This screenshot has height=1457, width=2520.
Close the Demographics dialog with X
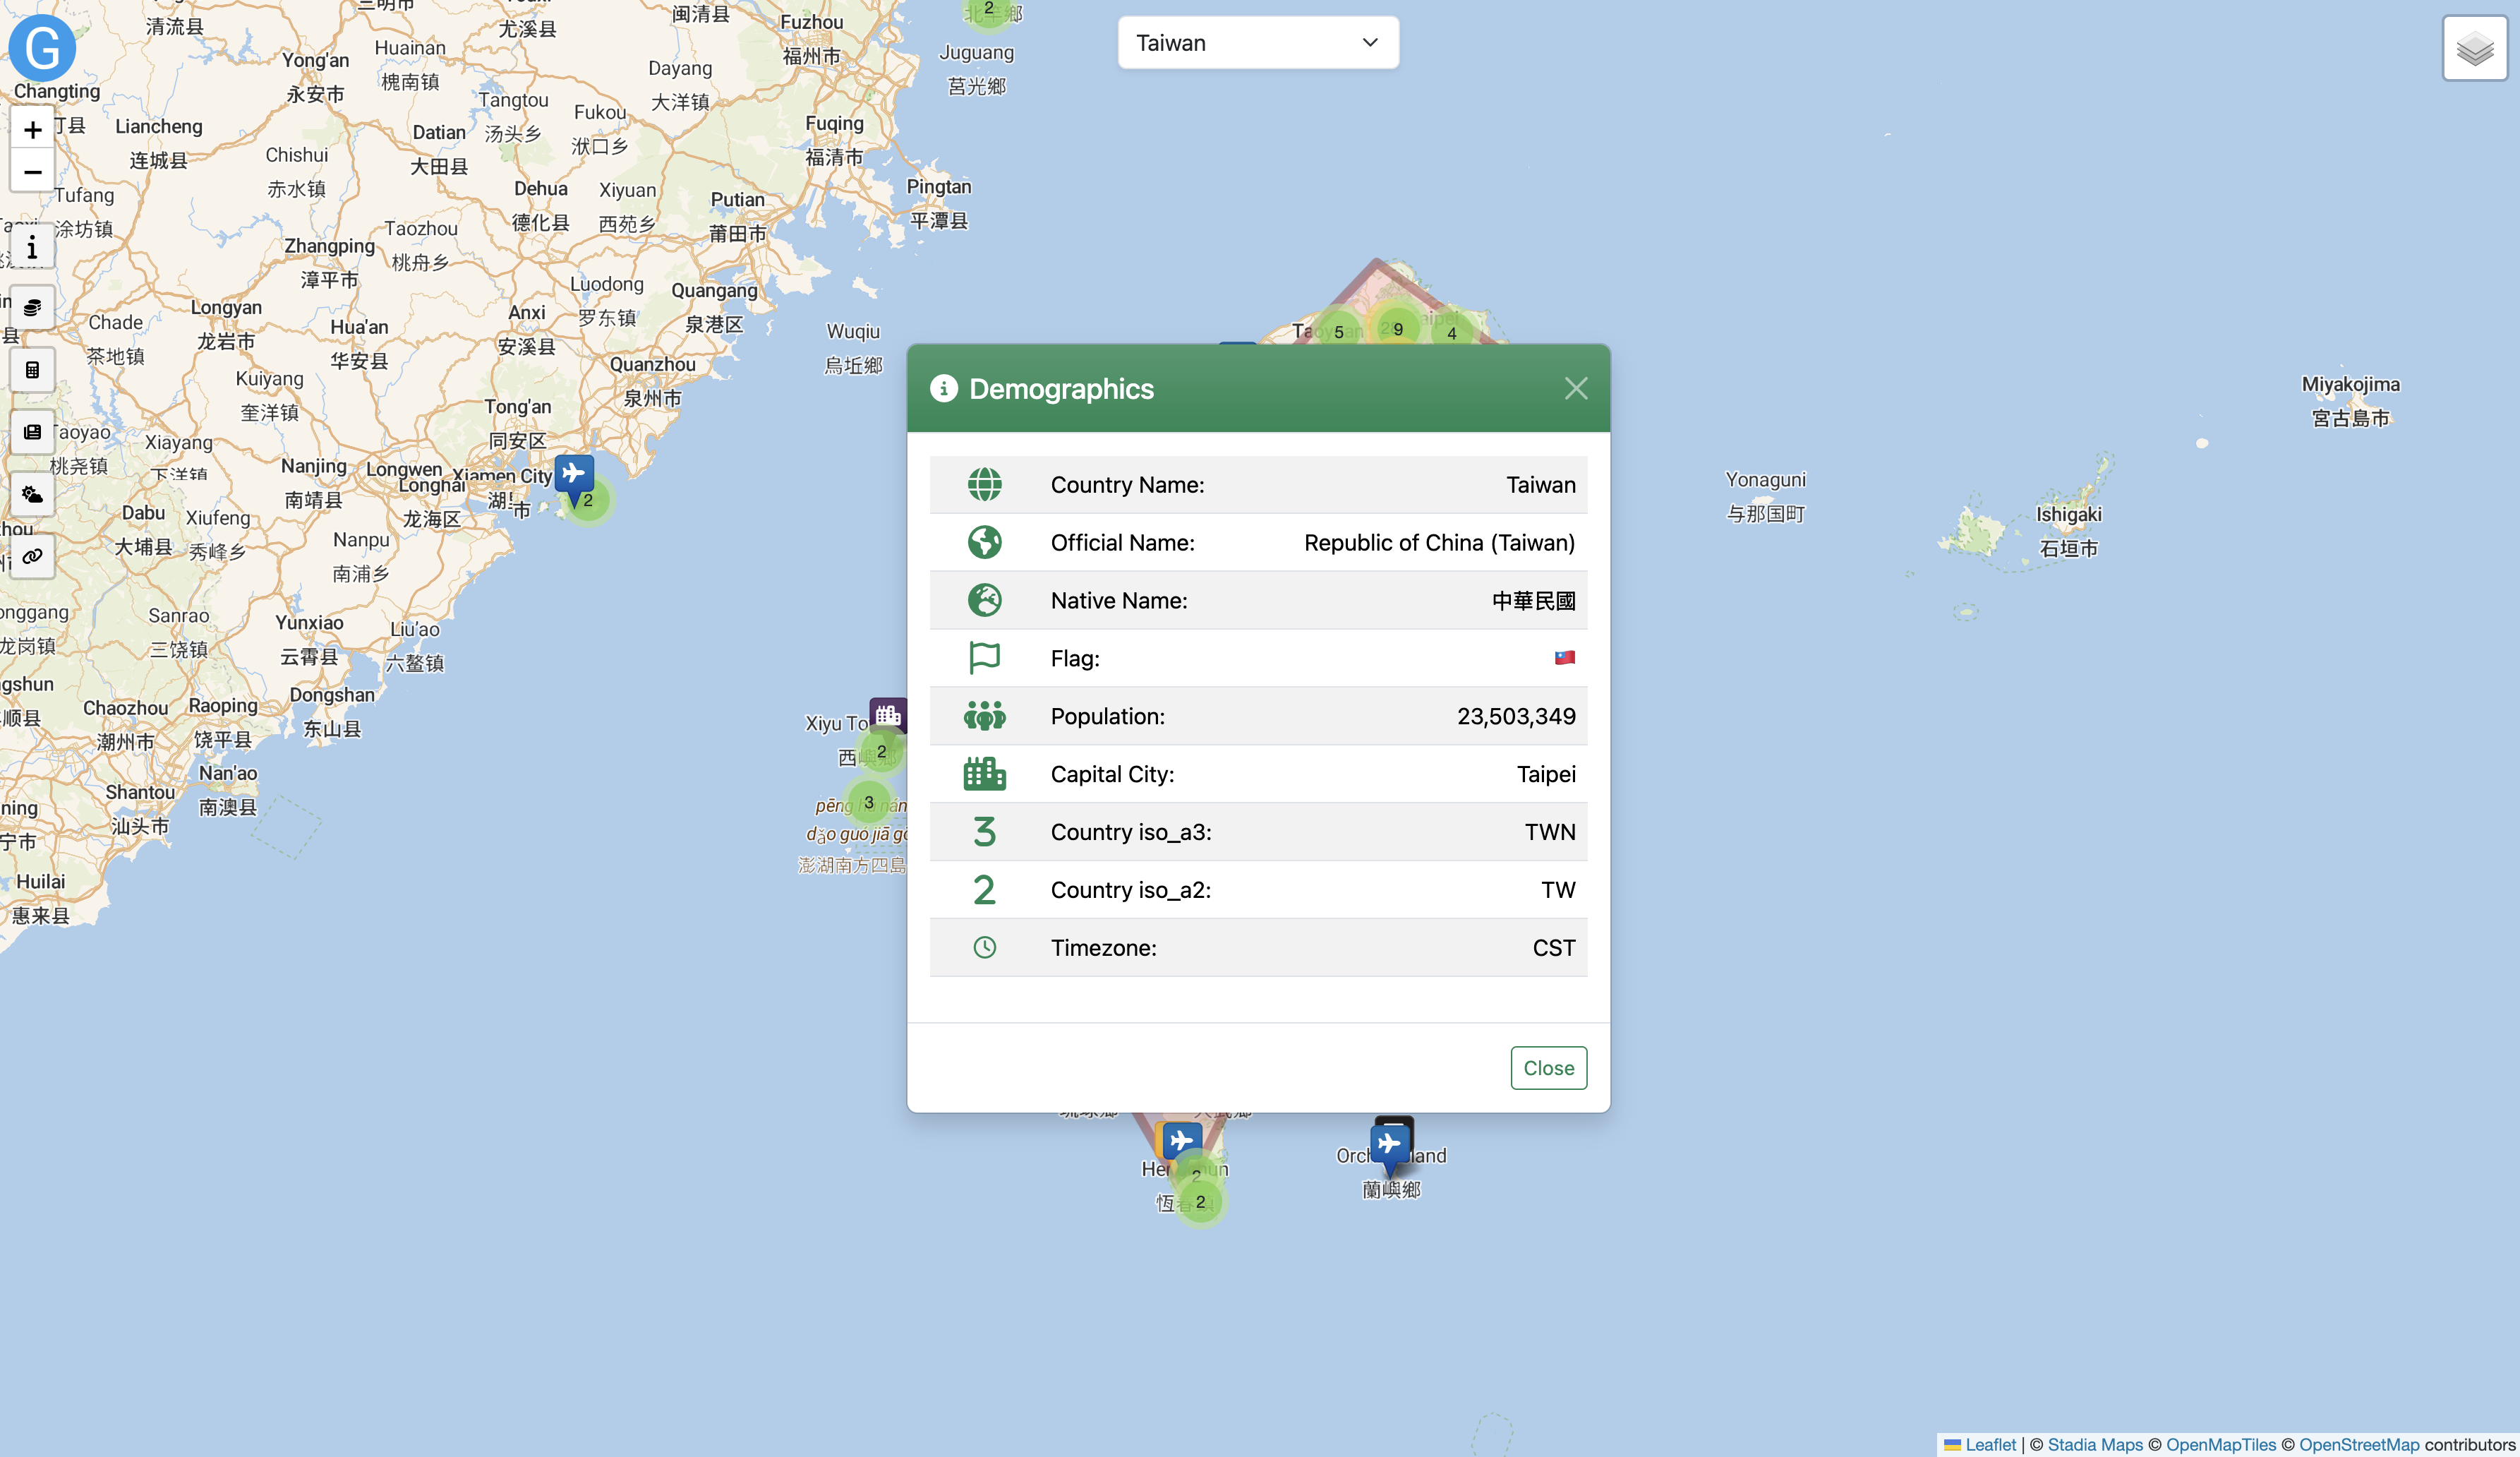tap(1575, 389)
